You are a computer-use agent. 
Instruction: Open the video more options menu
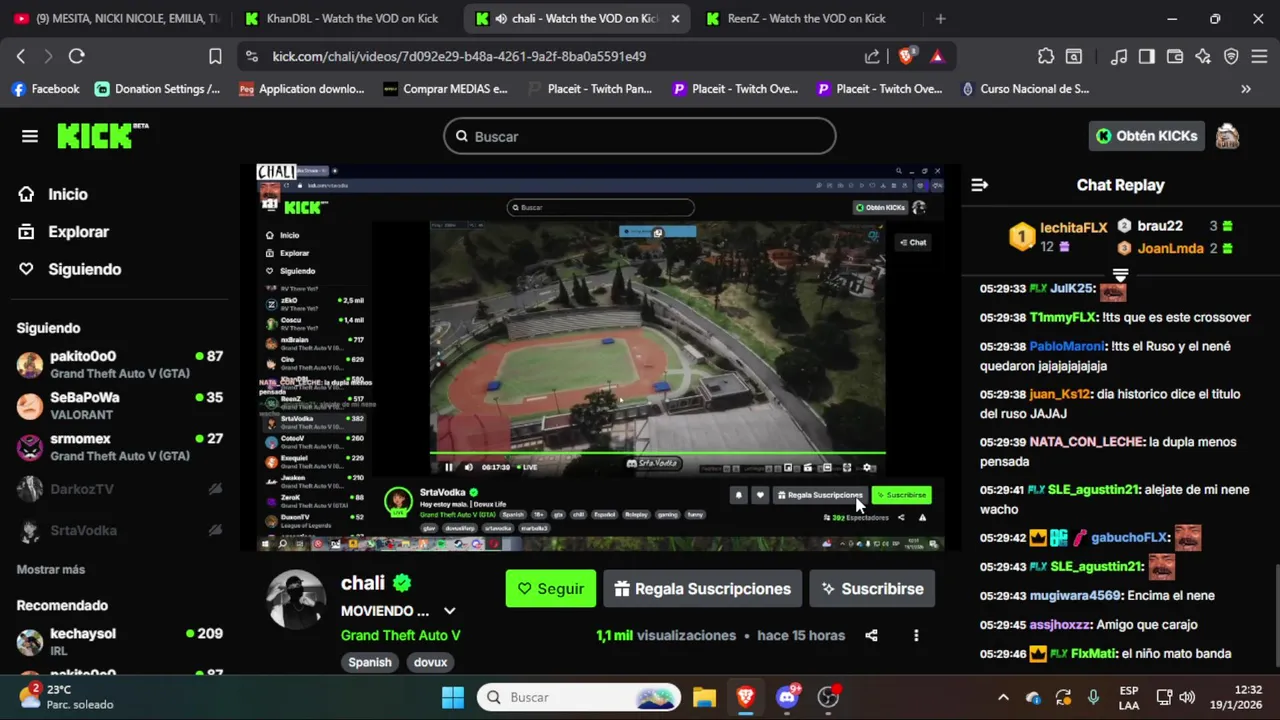[916, 636]
